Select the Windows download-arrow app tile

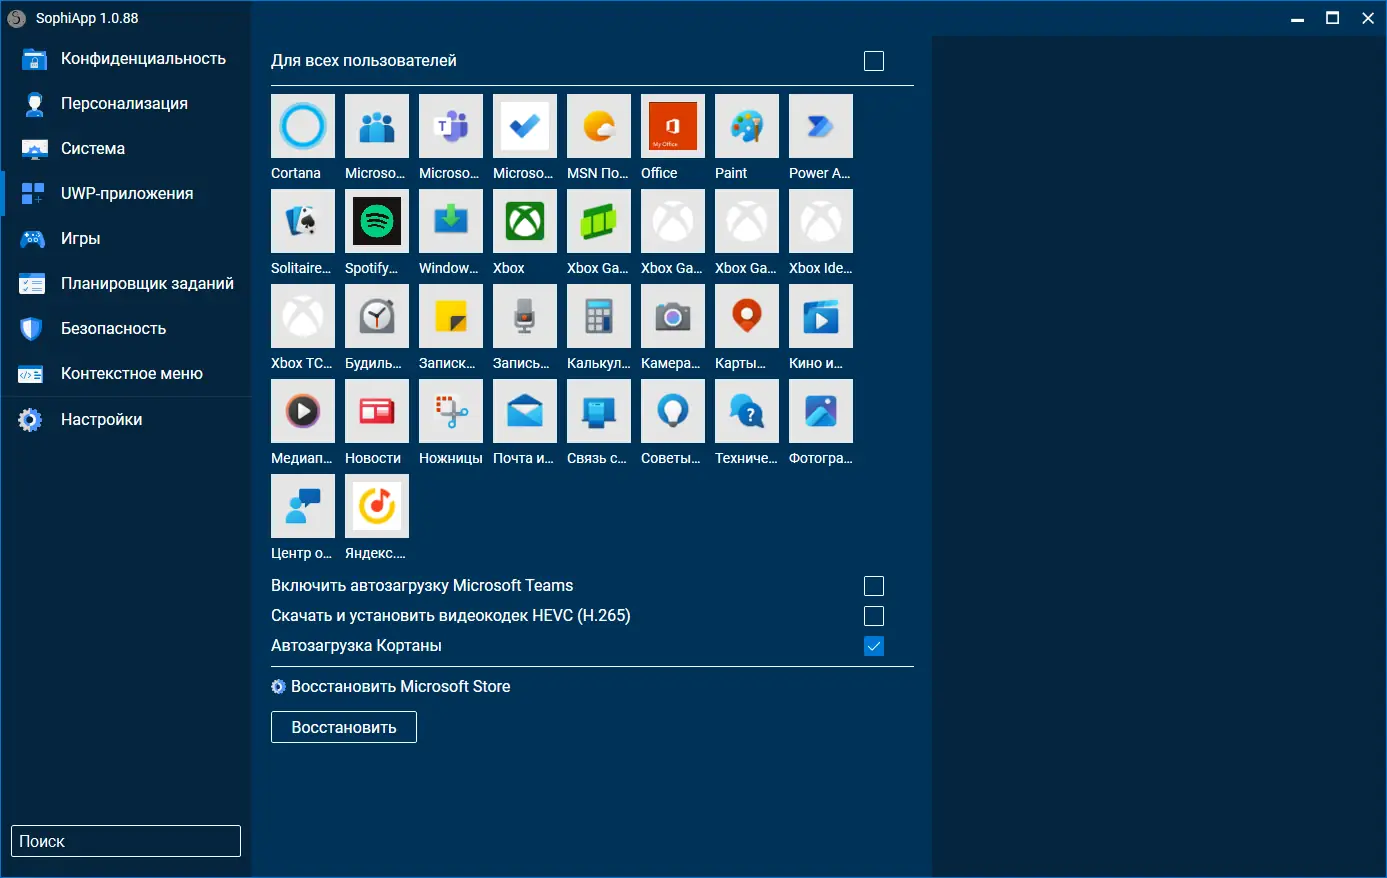(x=451, y=221)
